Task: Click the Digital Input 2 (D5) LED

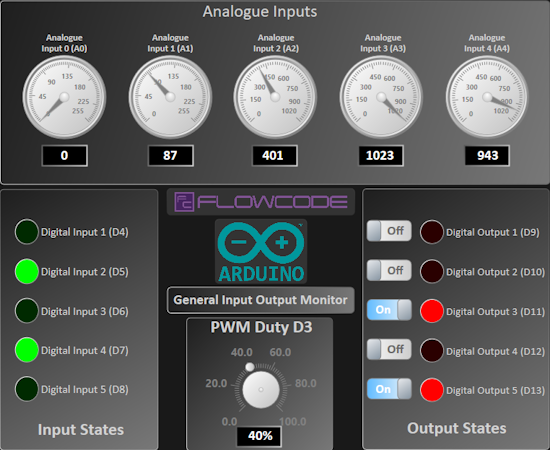Action: tap(27, 271)
